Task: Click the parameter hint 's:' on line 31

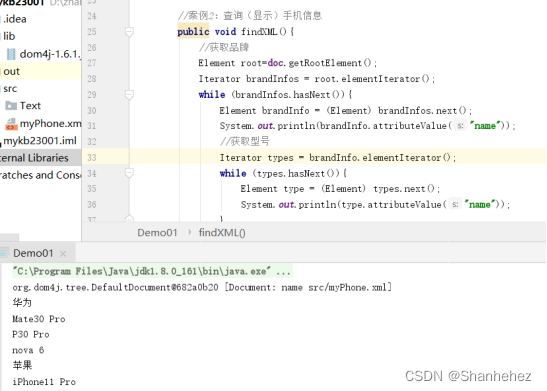Action: (460, 126)
